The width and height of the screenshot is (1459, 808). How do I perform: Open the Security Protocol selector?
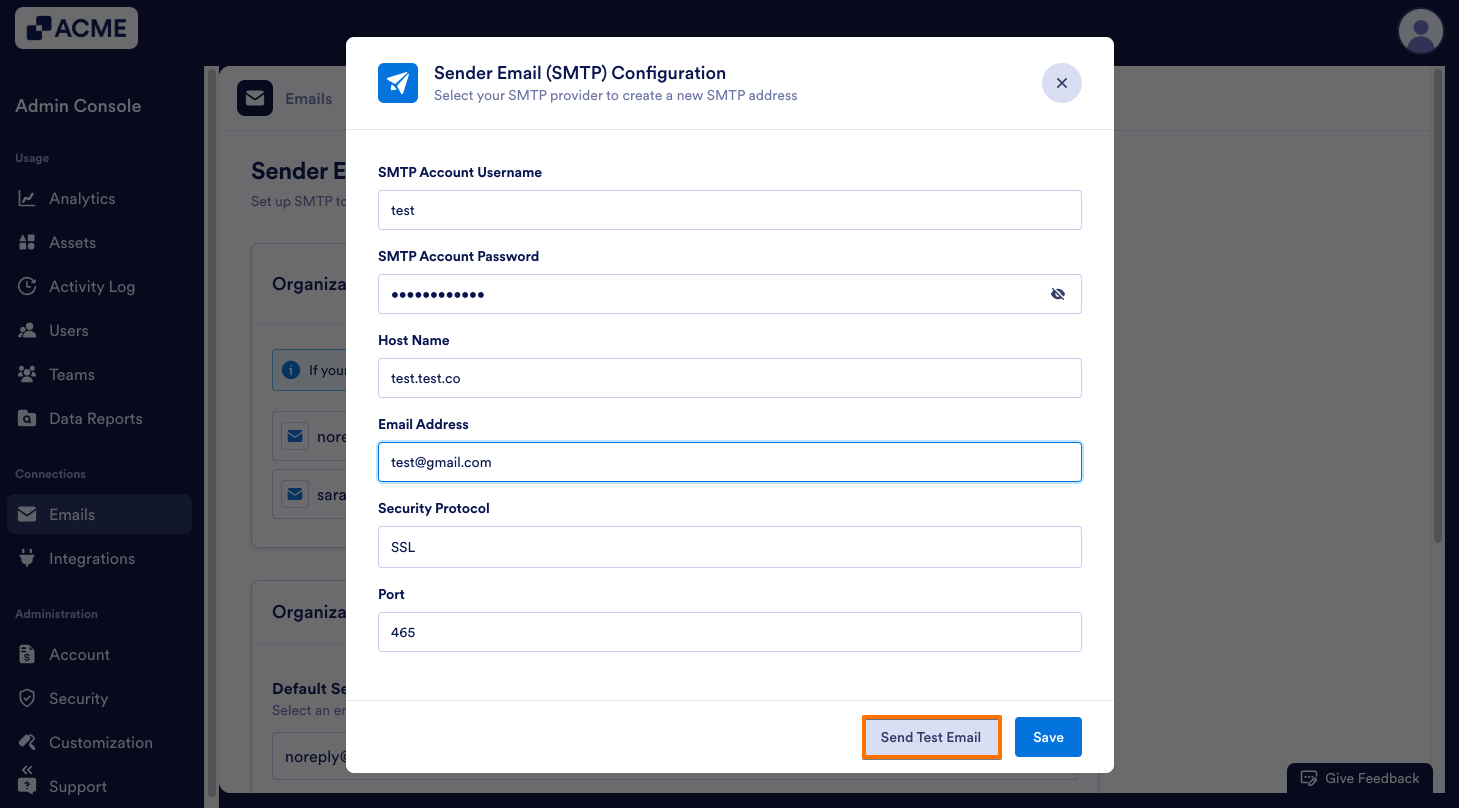tap(729, 547)
